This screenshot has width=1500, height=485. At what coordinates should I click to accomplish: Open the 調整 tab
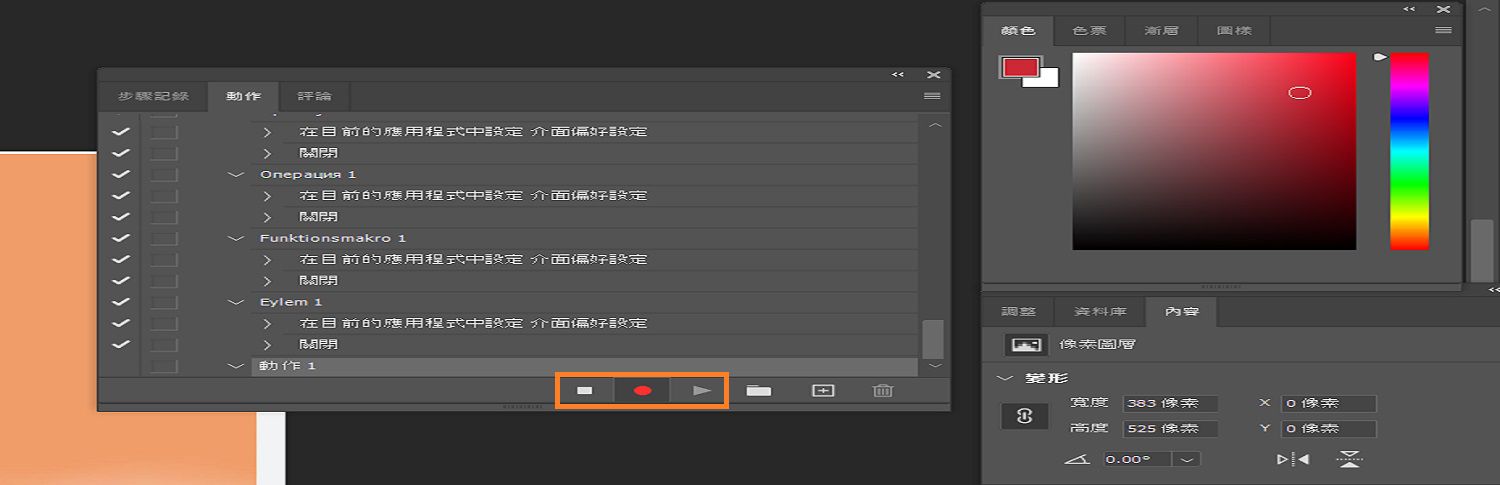tap(1019, 312)
